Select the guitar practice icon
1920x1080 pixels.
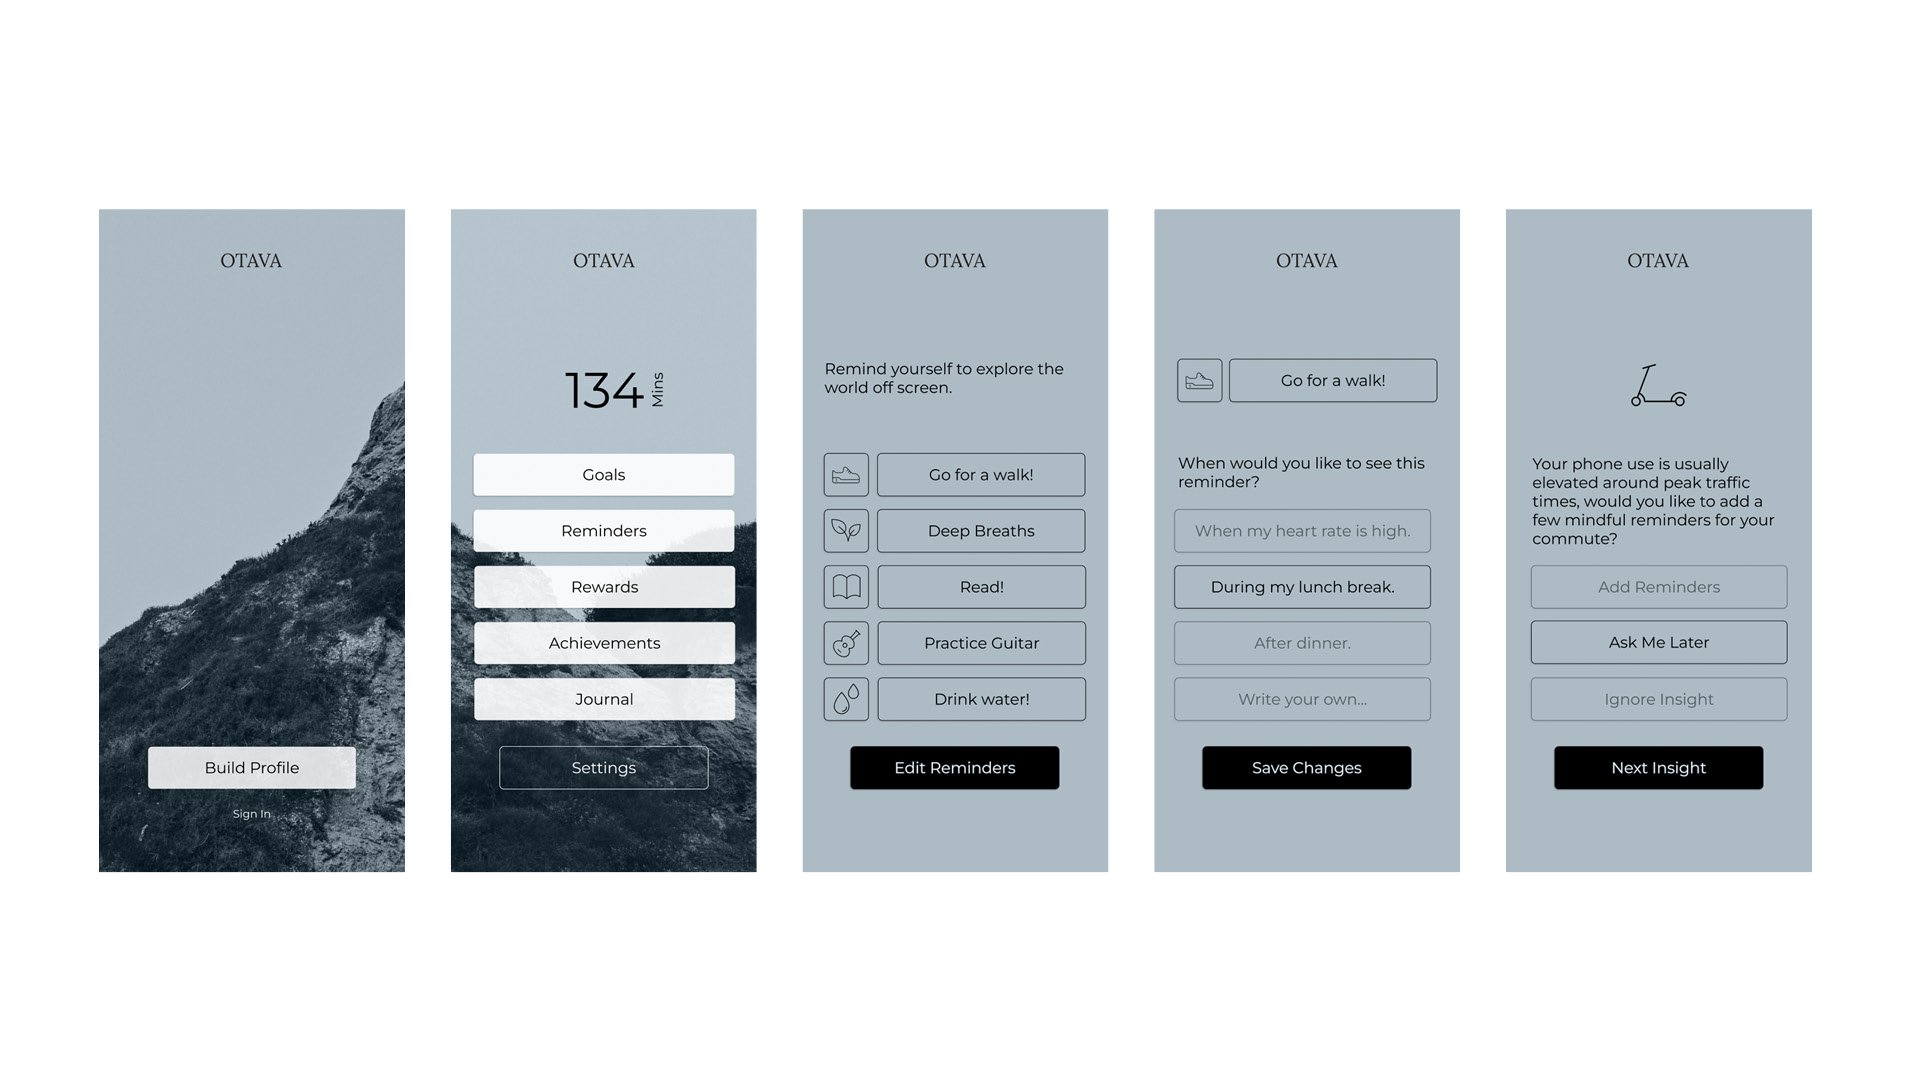tap(844, 642)
